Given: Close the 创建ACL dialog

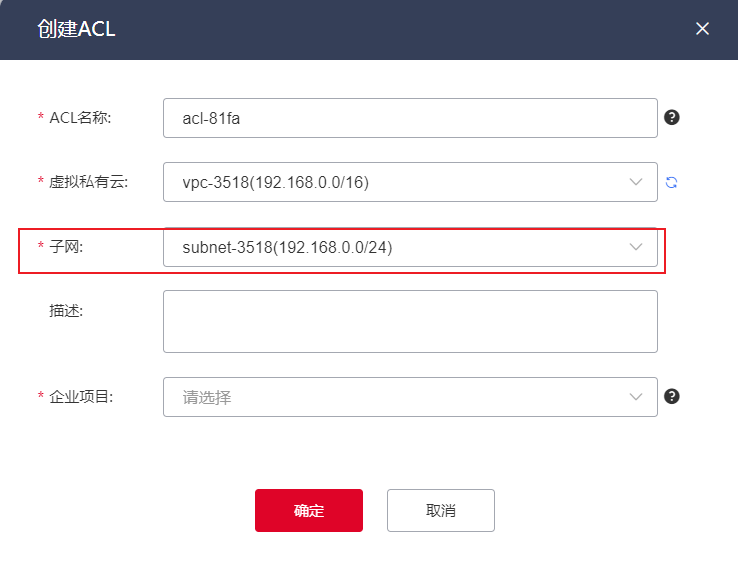Looking at the screenshot, I should tap(702, 29).
